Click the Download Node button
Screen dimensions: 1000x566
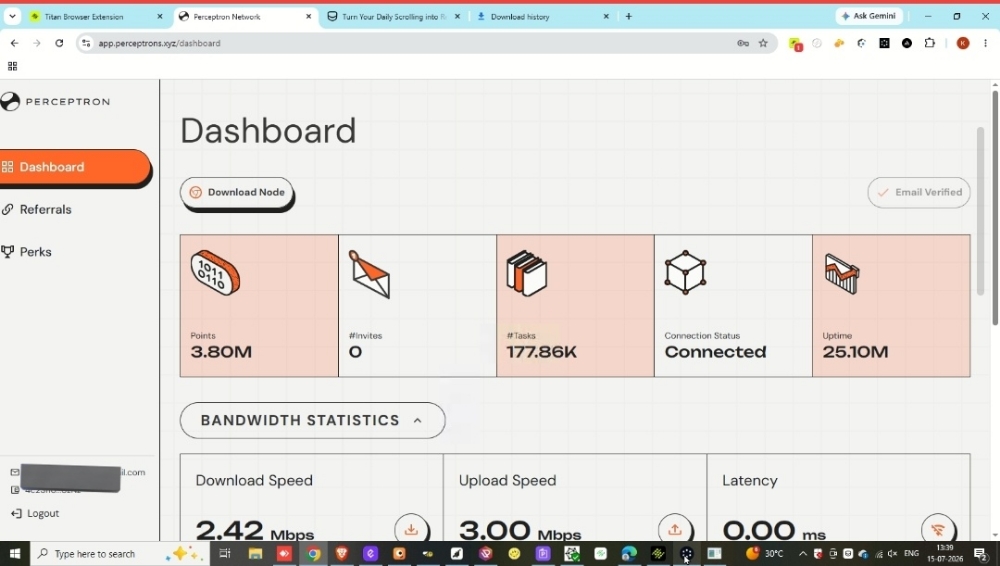click(x=237, y=192)
